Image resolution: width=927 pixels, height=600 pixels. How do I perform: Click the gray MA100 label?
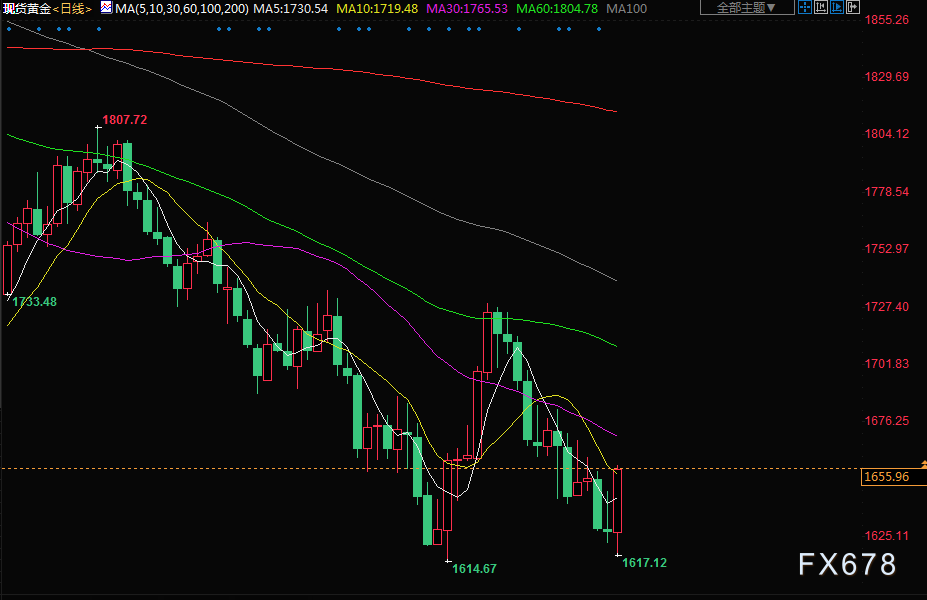coord(627,9)
